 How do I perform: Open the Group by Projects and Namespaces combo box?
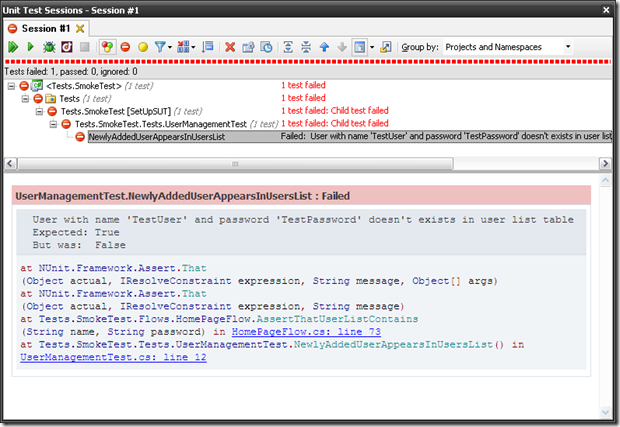click(x=508, y=47)
